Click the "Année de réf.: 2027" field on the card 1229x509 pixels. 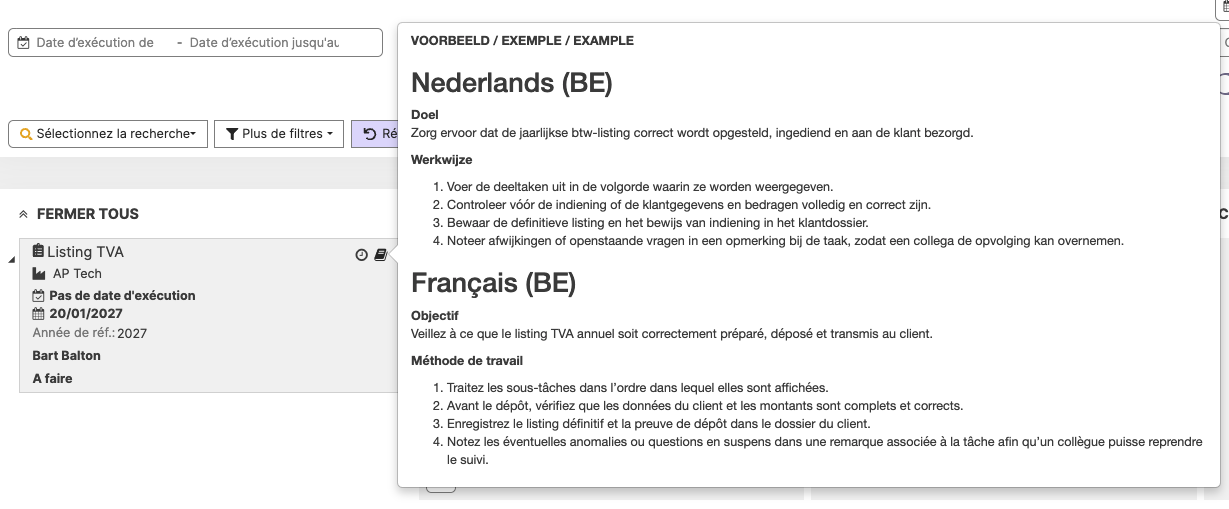point(90,333)
